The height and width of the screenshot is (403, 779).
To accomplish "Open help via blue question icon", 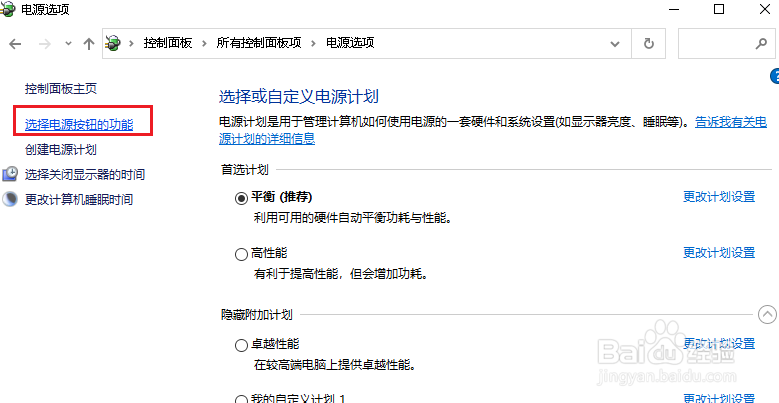I will pos(775,76).
